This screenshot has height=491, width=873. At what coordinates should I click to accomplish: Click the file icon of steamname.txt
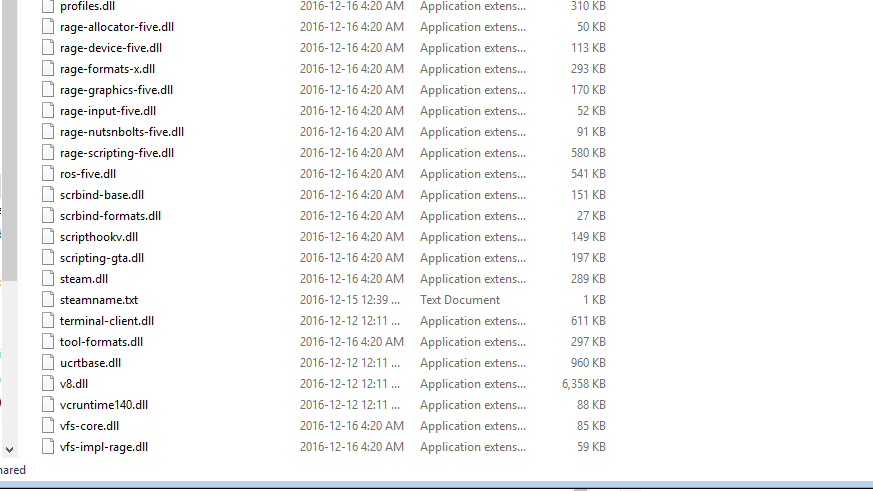[48, 299]
